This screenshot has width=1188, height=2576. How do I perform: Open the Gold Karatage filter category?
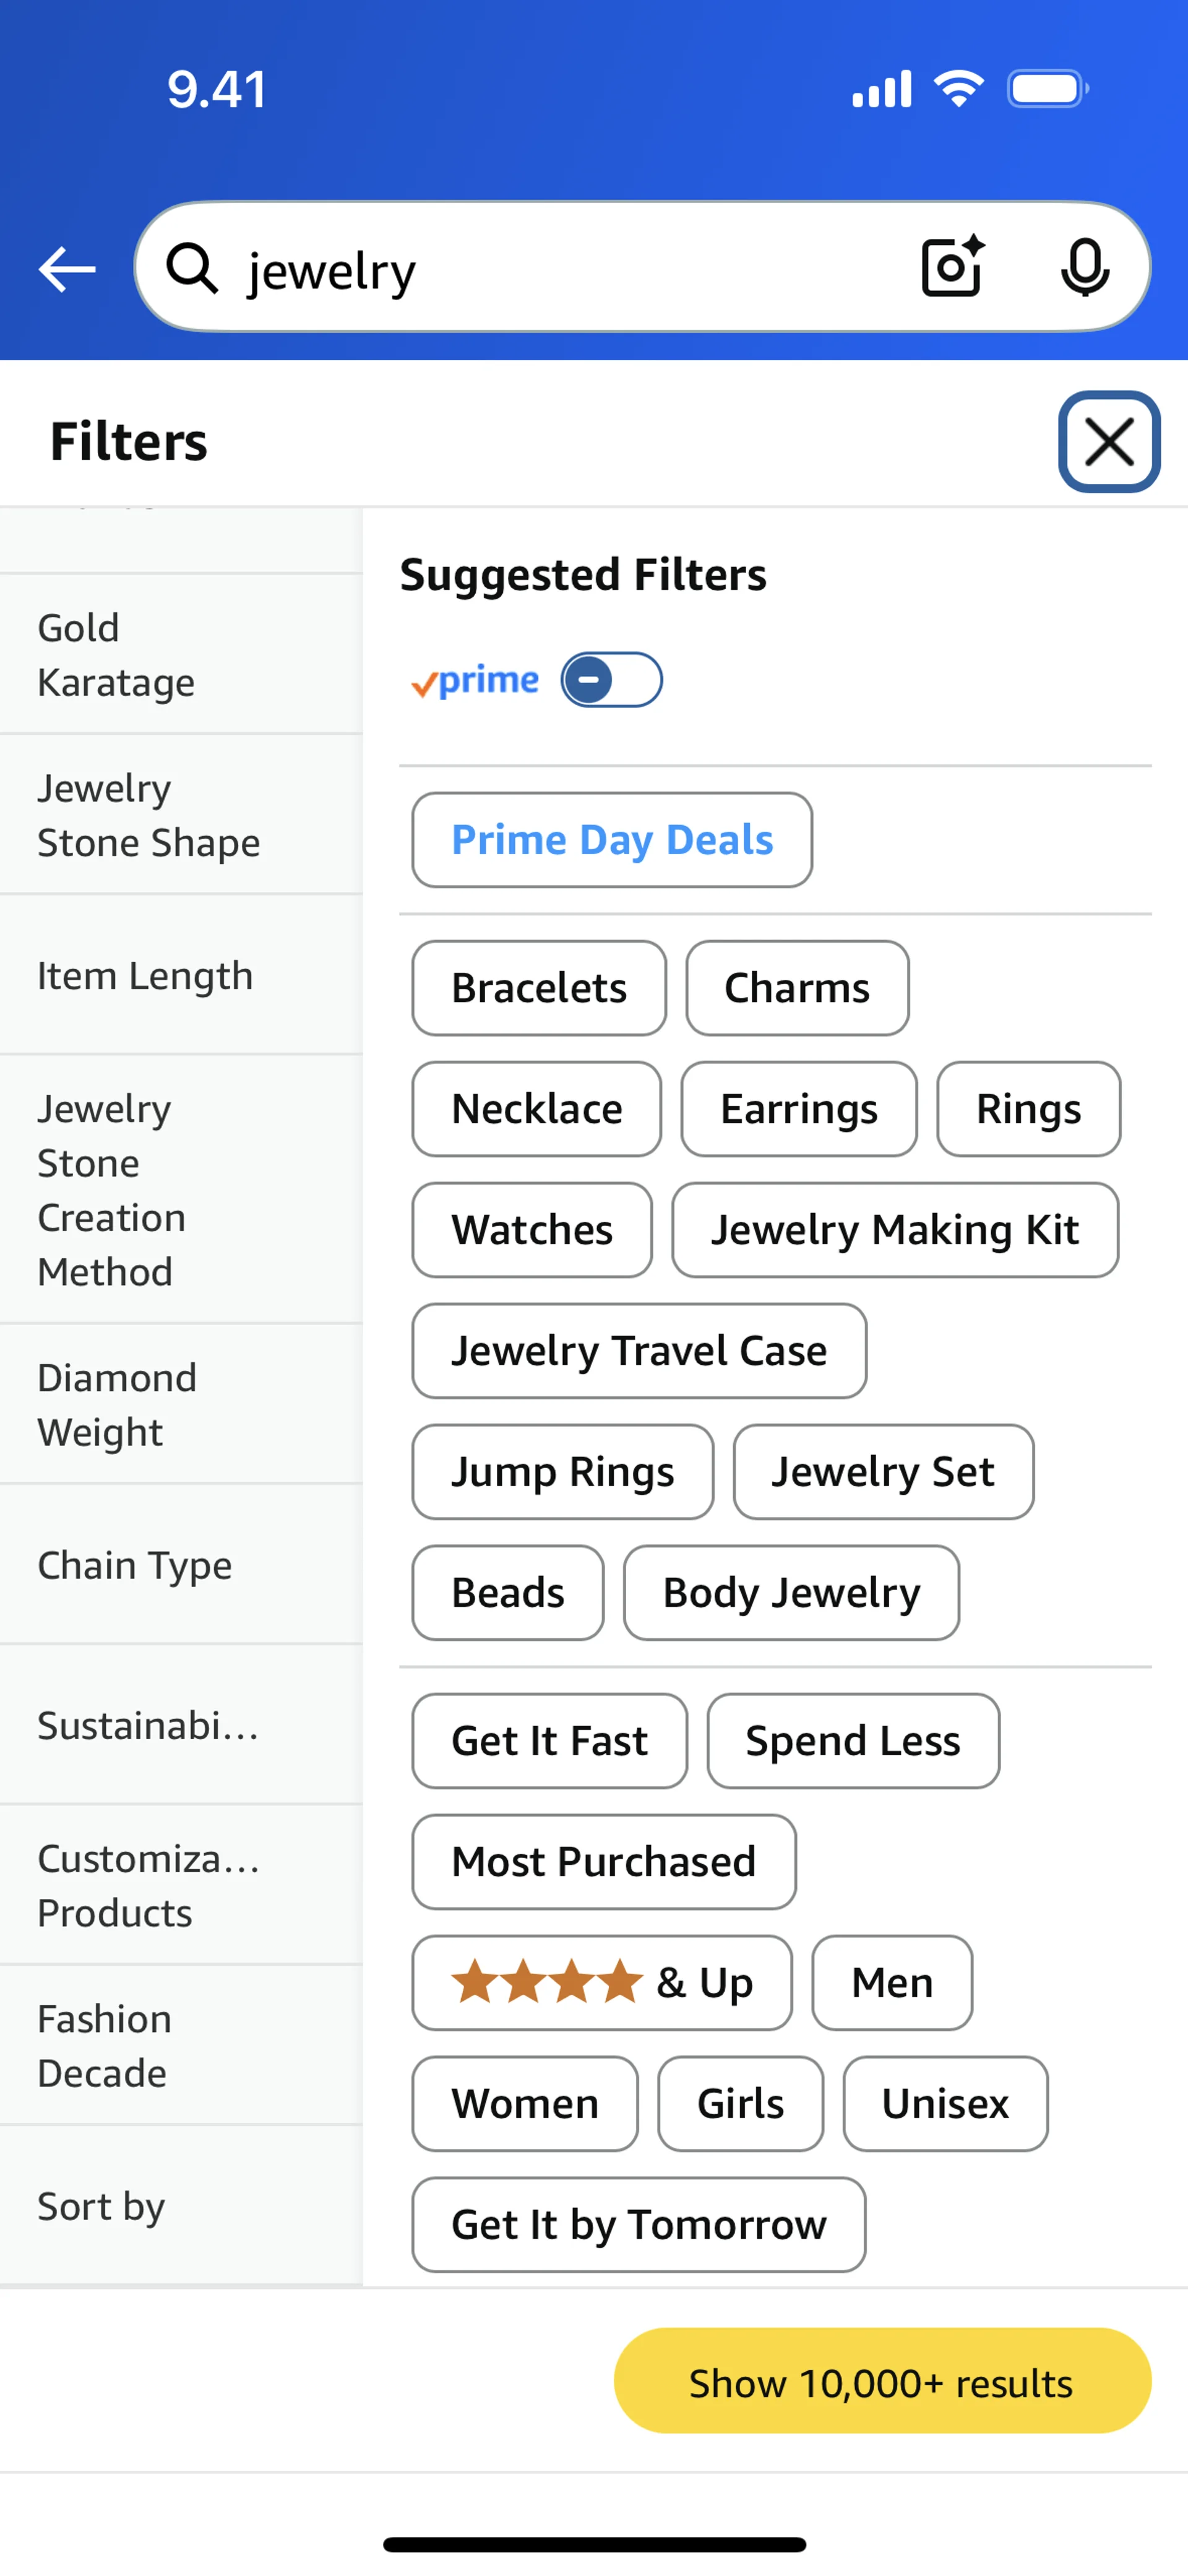[x=181, y=655]
